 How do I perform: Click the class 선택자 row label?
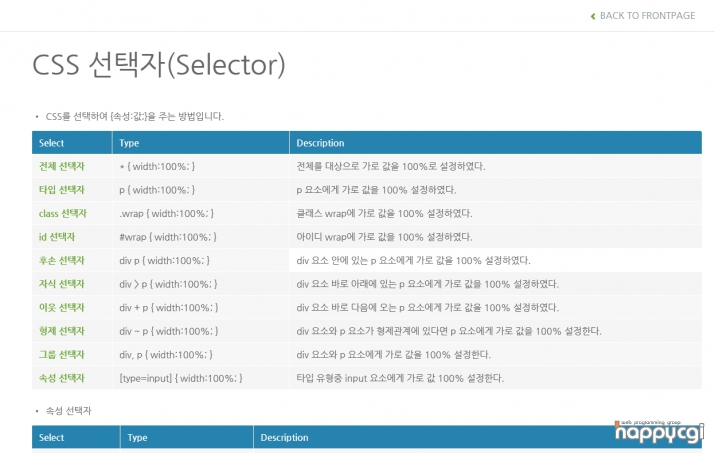click(62, 213)
